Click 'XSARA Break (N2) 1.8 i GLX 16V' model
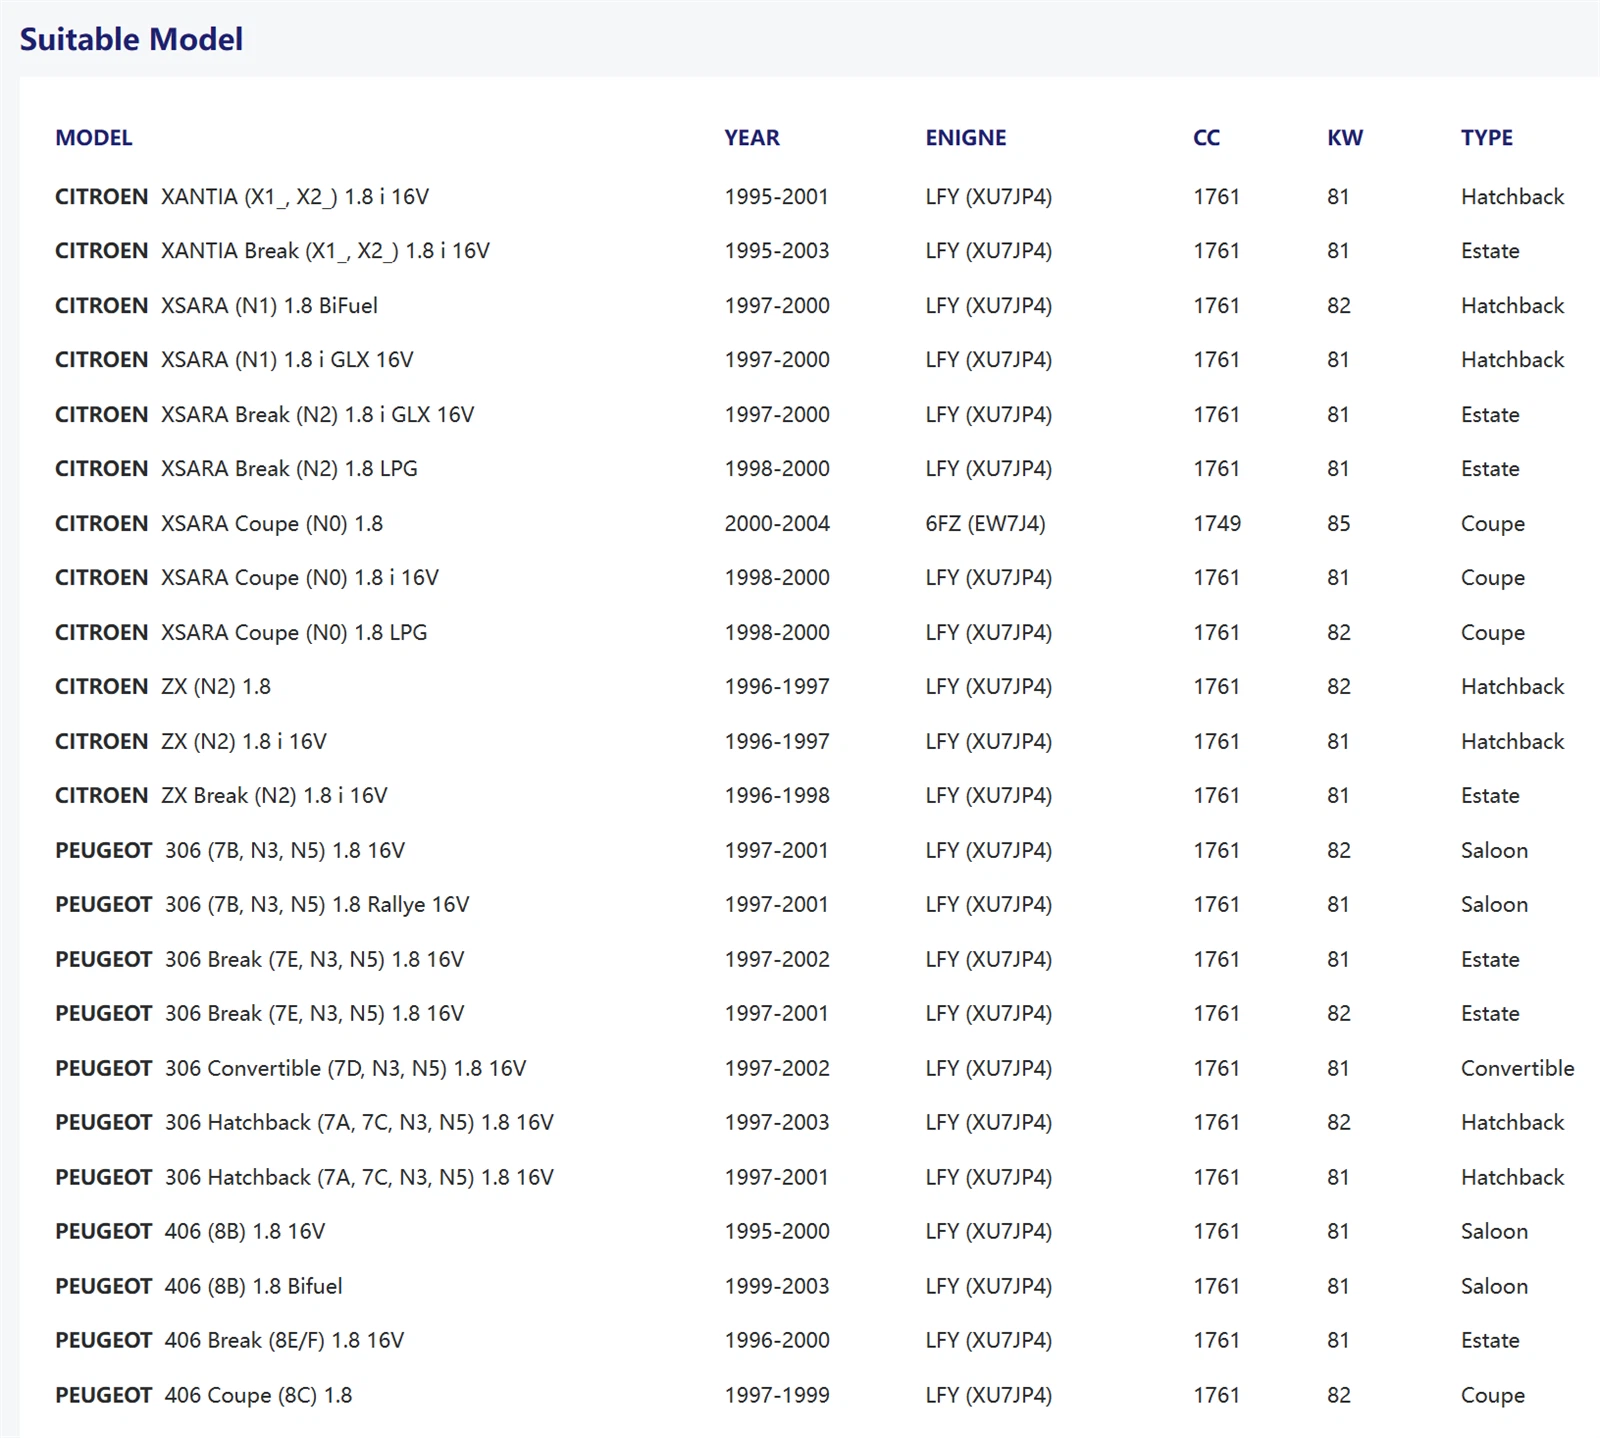 click(318, 415)
